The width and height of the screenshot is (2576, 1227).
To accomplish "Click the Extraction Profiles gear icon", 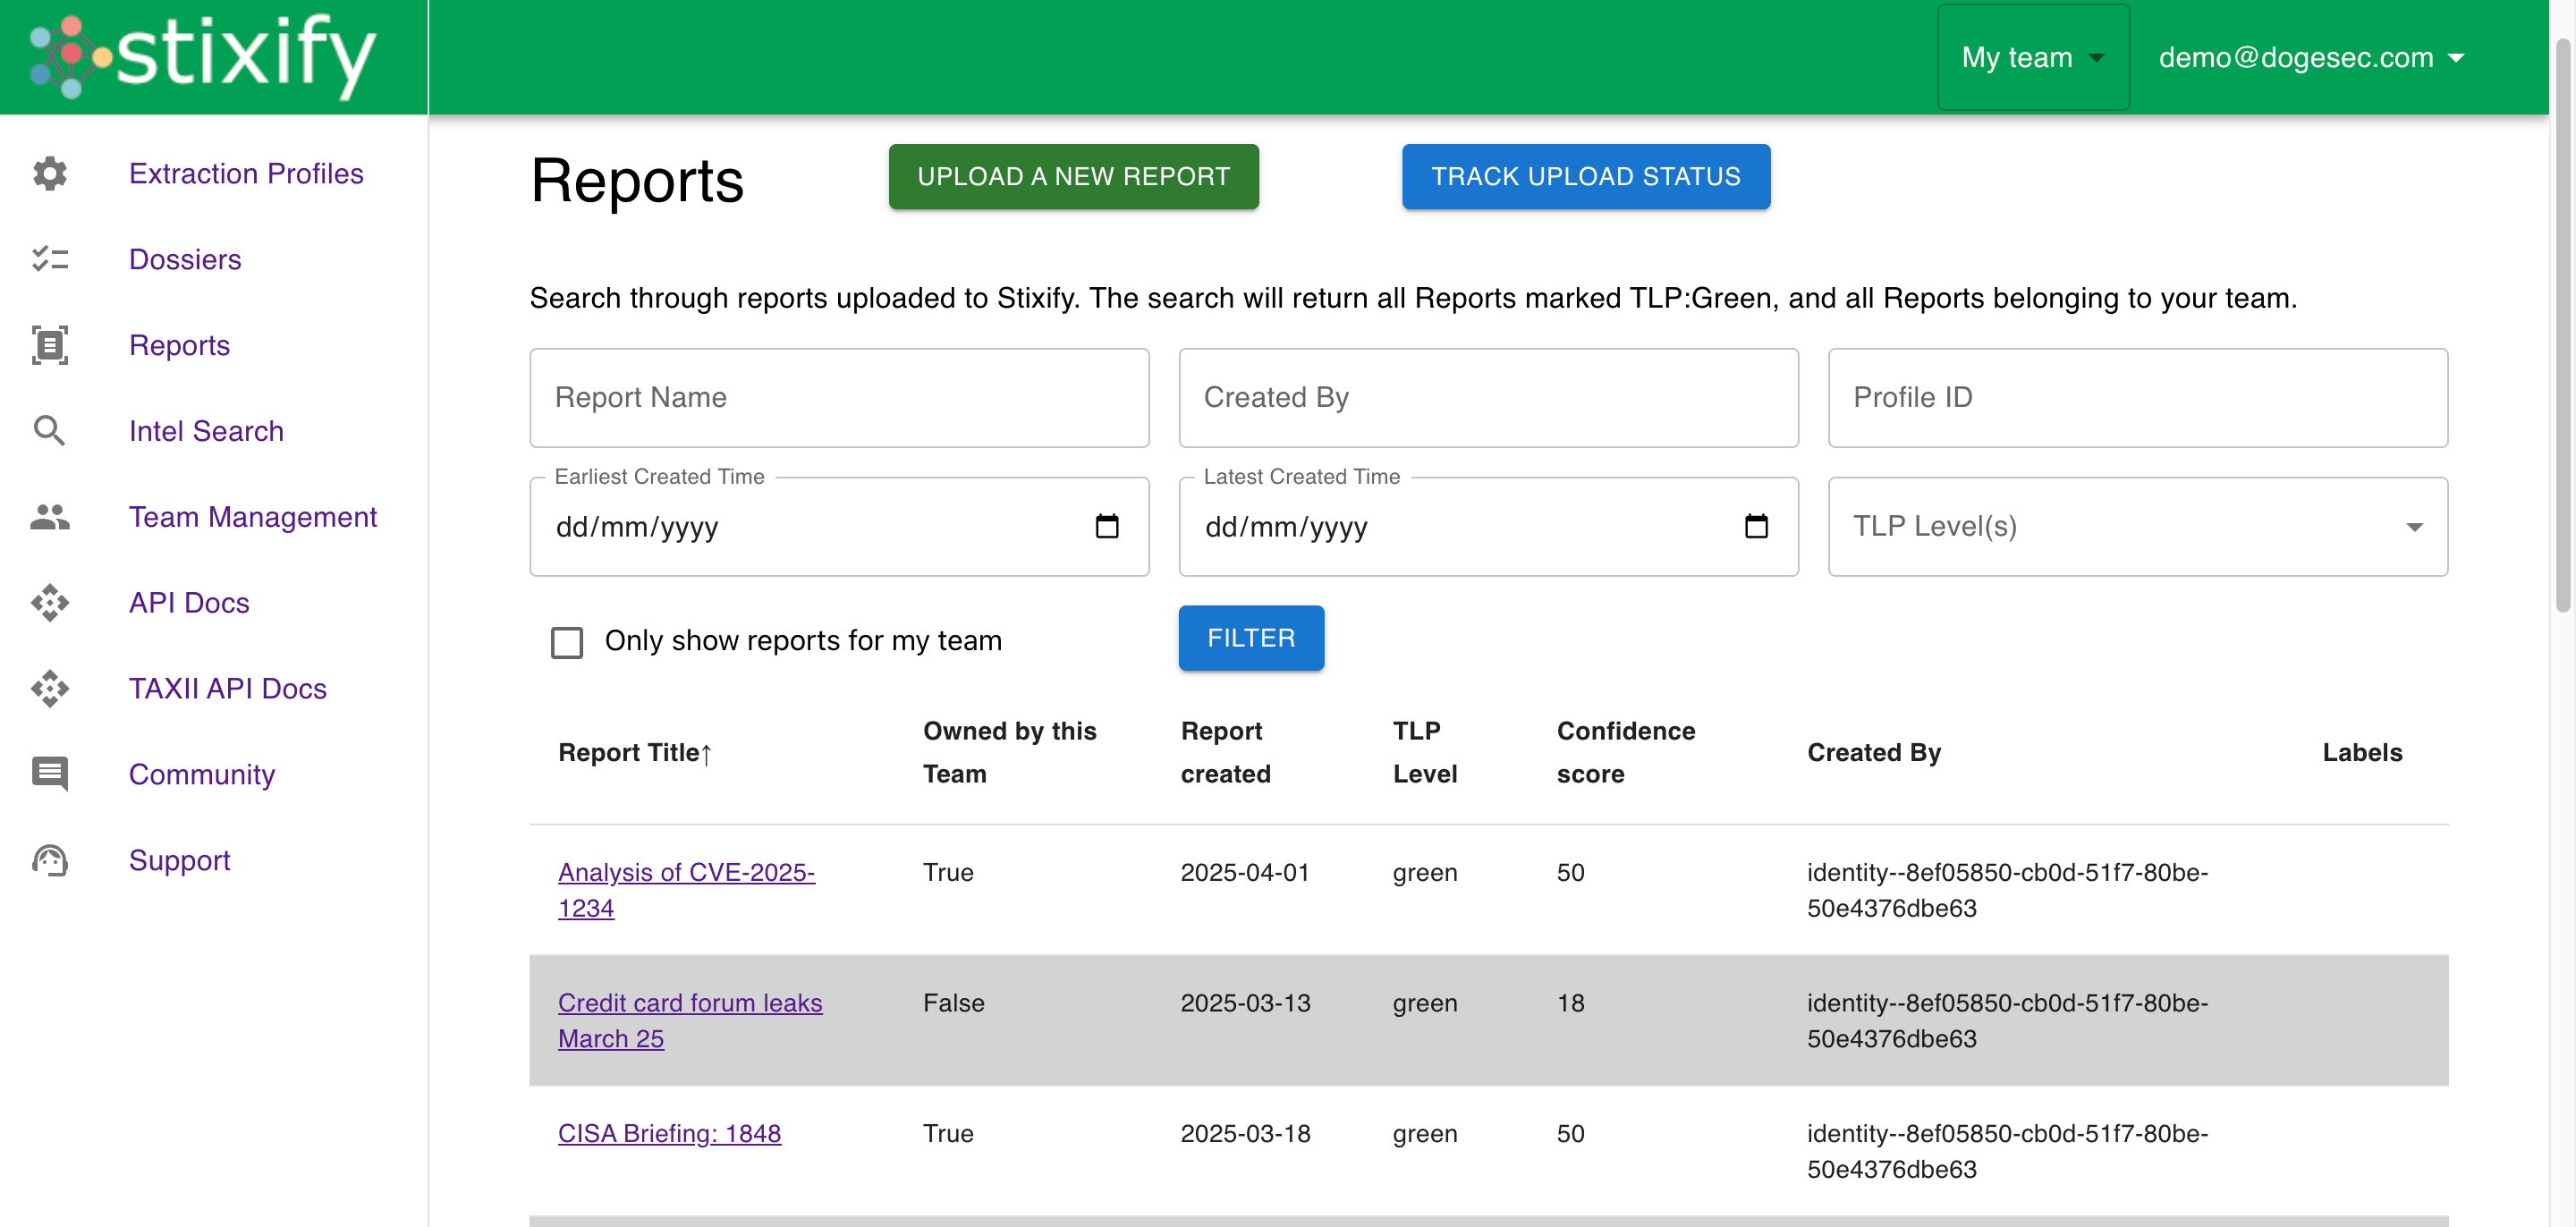I will 50,173.
